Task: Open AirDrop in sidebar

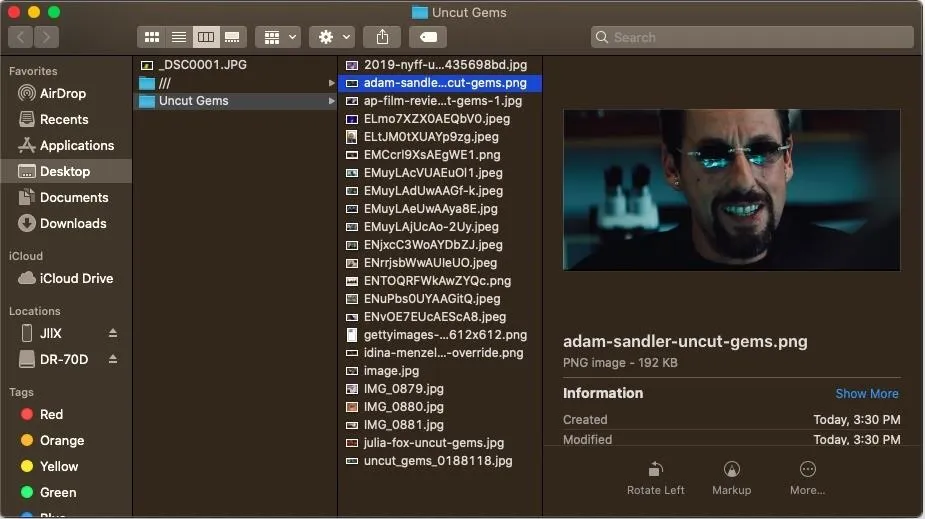Action: [66, 93]
